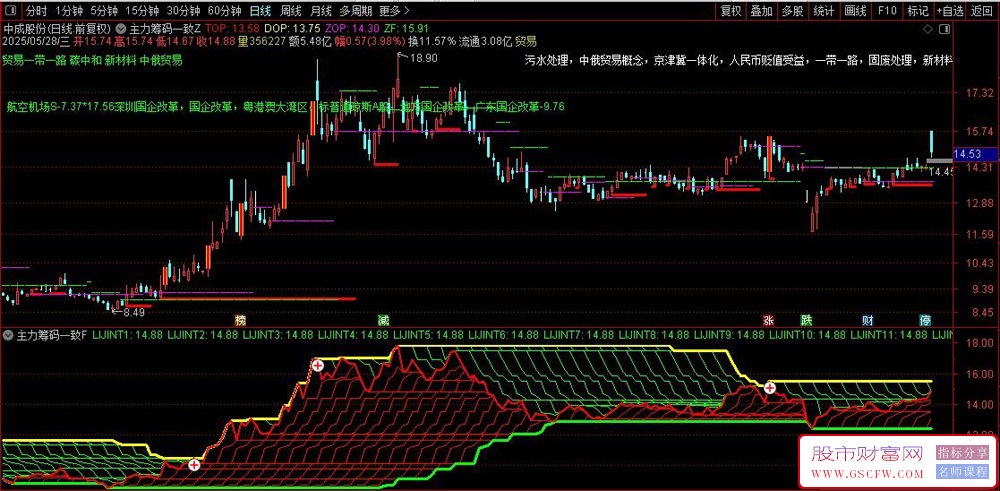1000x491 pixels.
Task: Click the stock title 中成股份(日线.前复权)
Action: click(57, 29)
